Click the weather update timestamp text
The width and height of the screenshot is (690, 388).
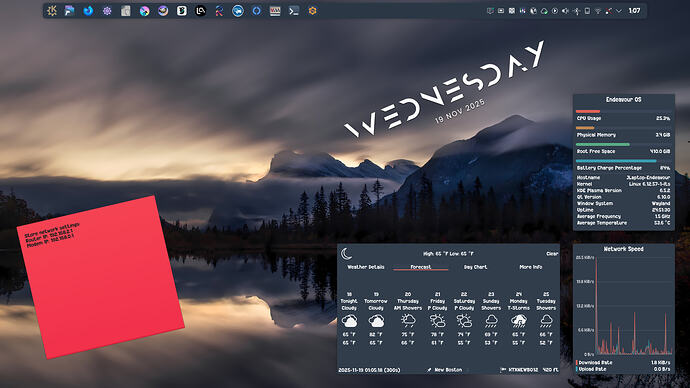[x=369, y=370]
